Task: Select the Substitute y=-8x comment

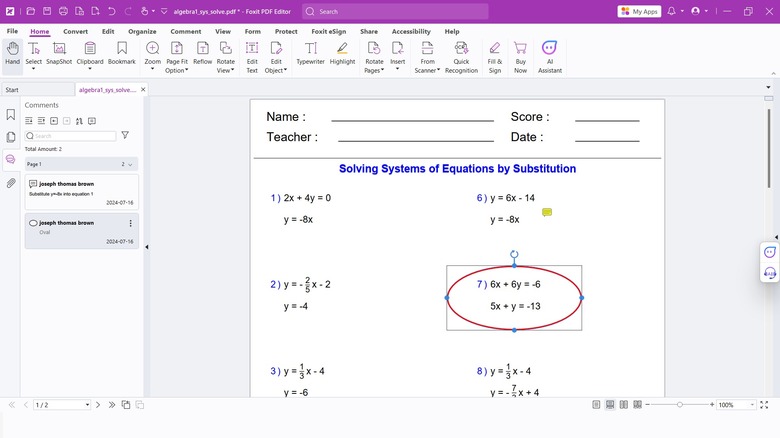Action: click(x=82, y=192)
